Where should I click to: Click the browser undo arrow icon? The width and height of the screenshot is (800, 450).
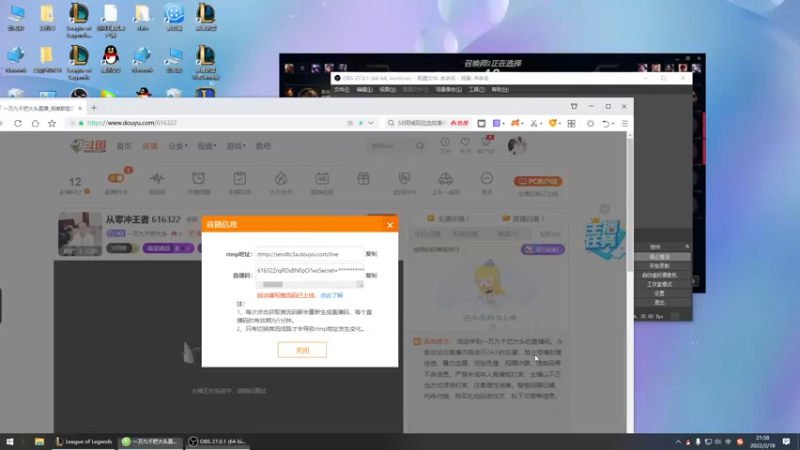tap(606, 123)
